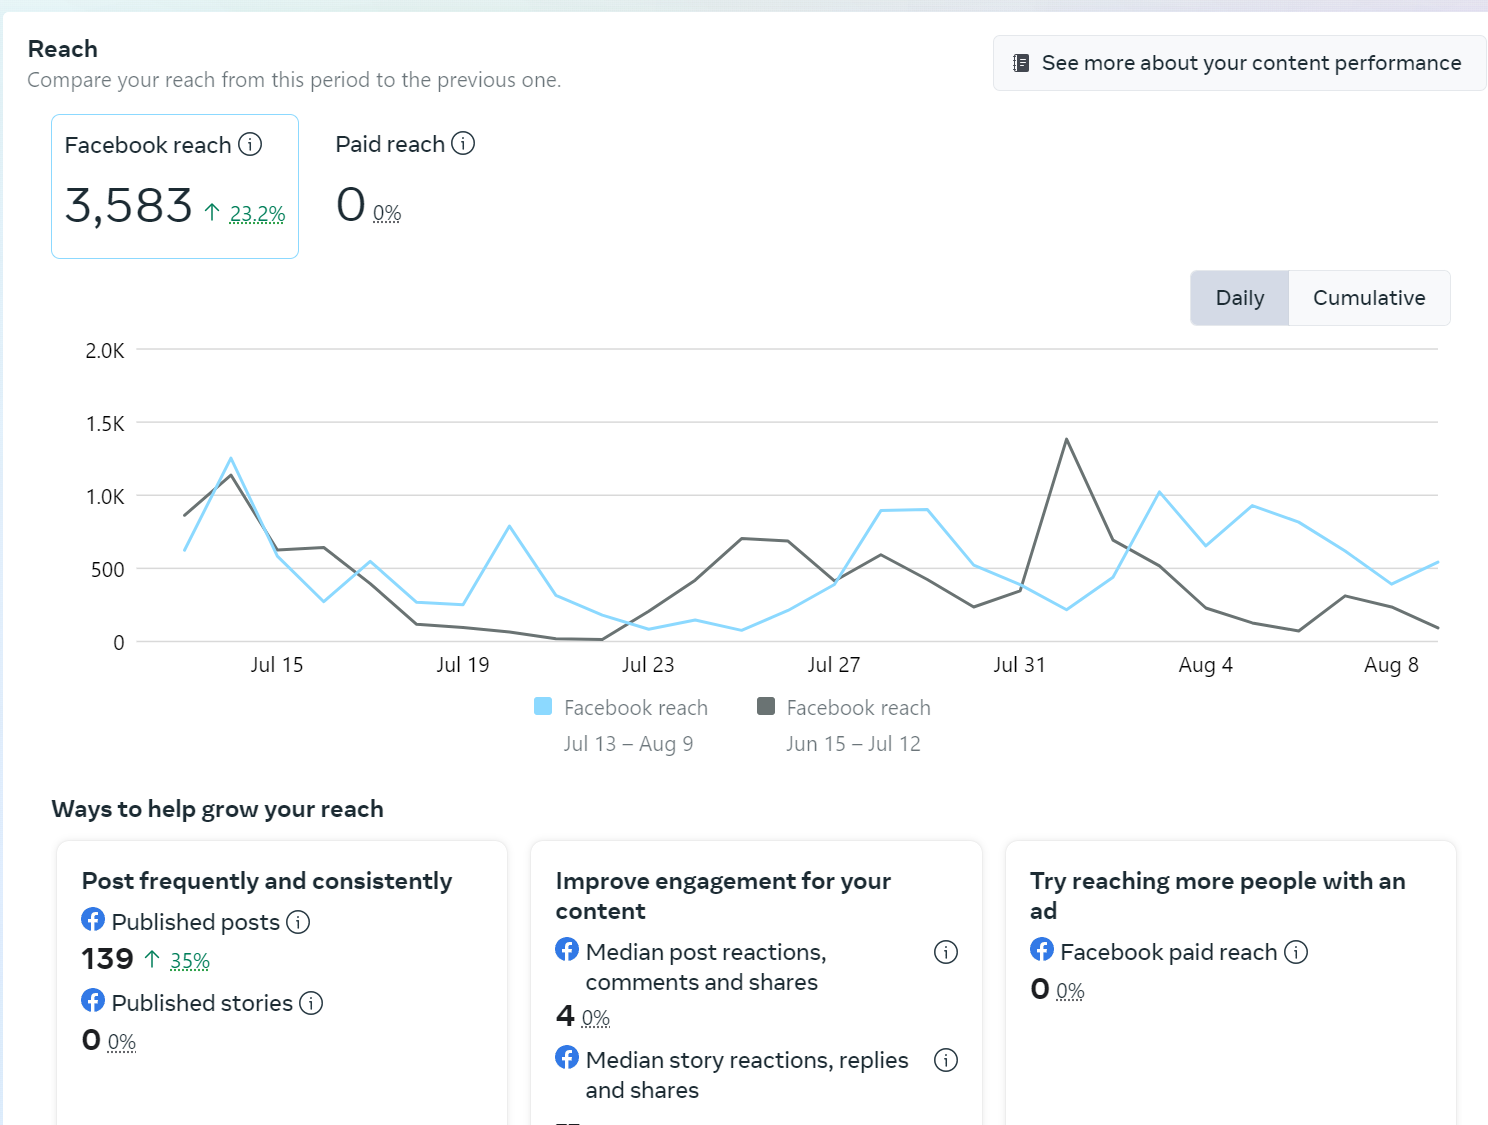Click Published stories 0% change value
Screen dimensions: 1488x1125
click(122, 1042)
